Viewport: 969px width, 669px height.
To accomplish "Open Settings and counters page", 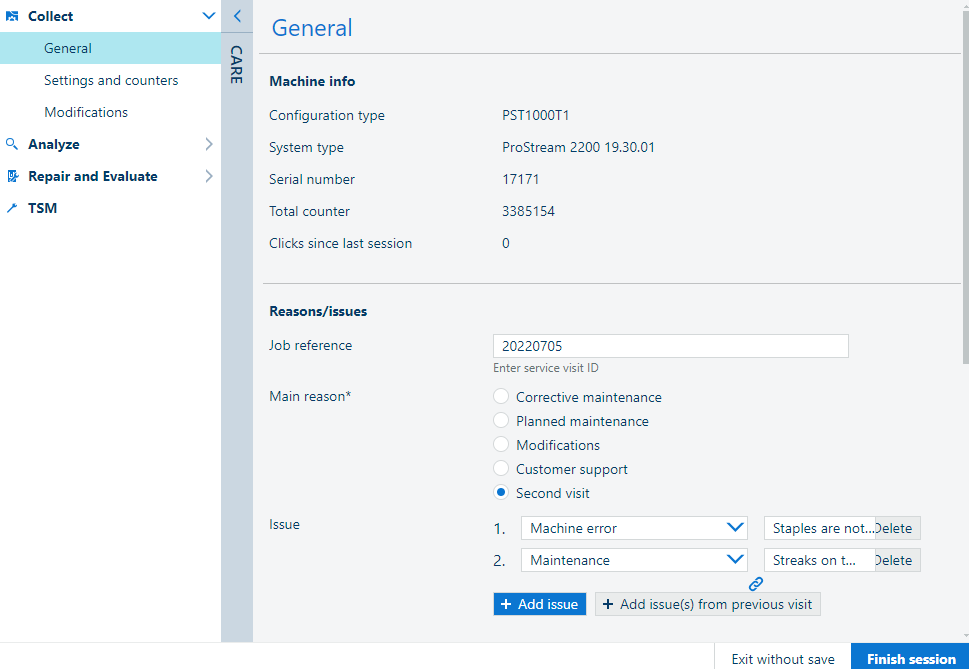I will pos(111,80).
